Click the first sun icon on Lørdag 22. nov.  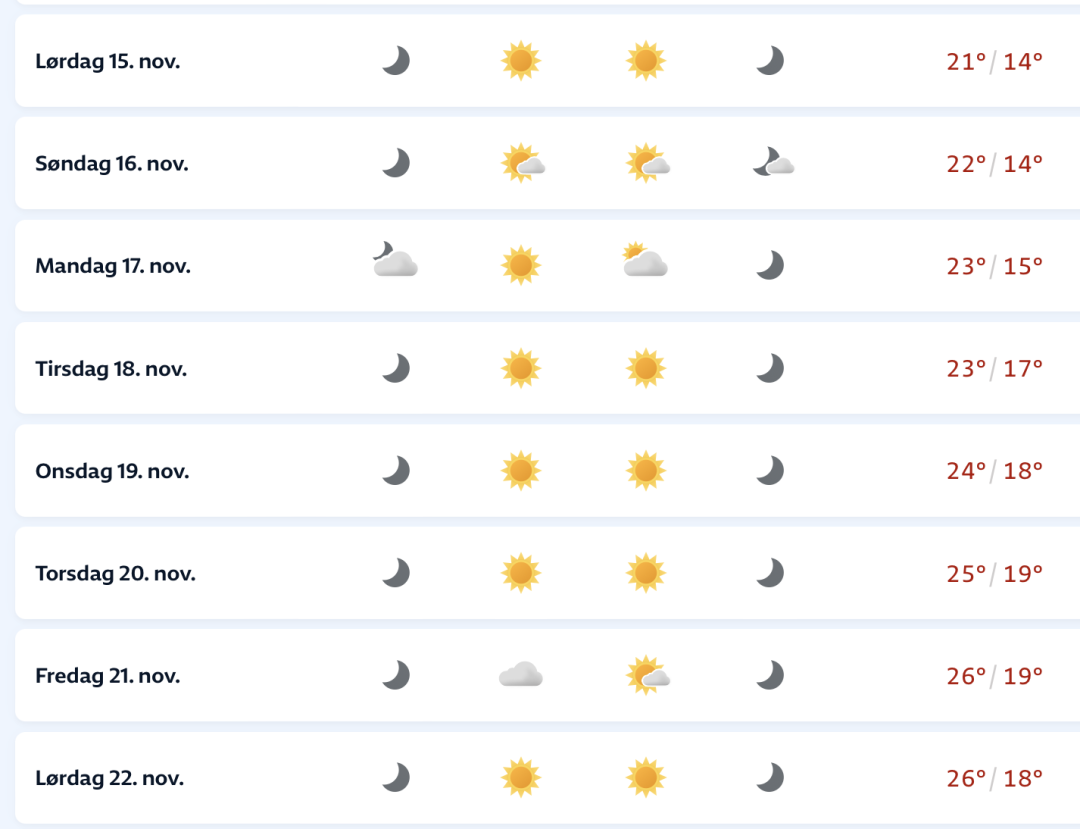(x=520, y=777)
